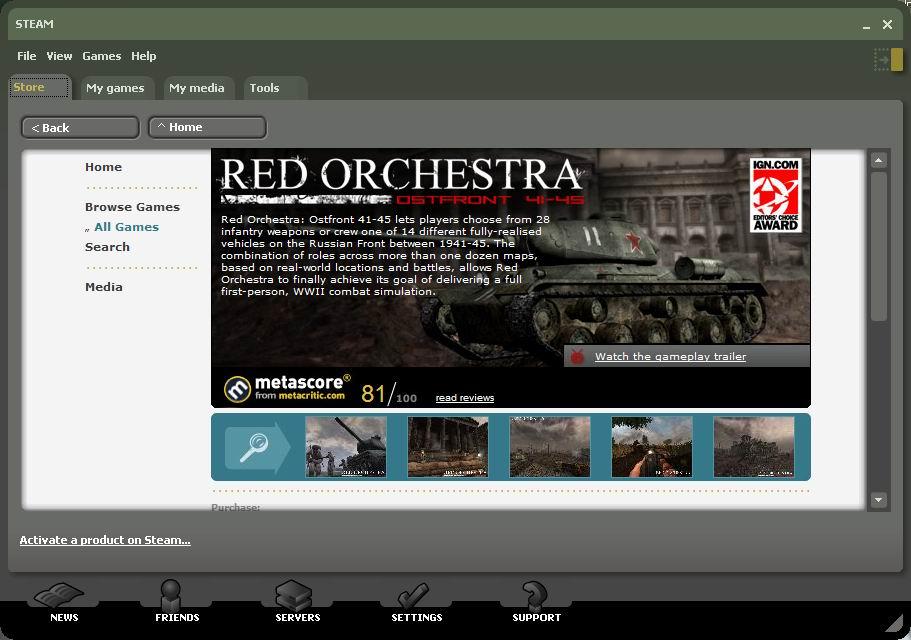Click Watch the gameplay trailer link
Viewport: 911px width, 640px height.
(x=670, y=357)
